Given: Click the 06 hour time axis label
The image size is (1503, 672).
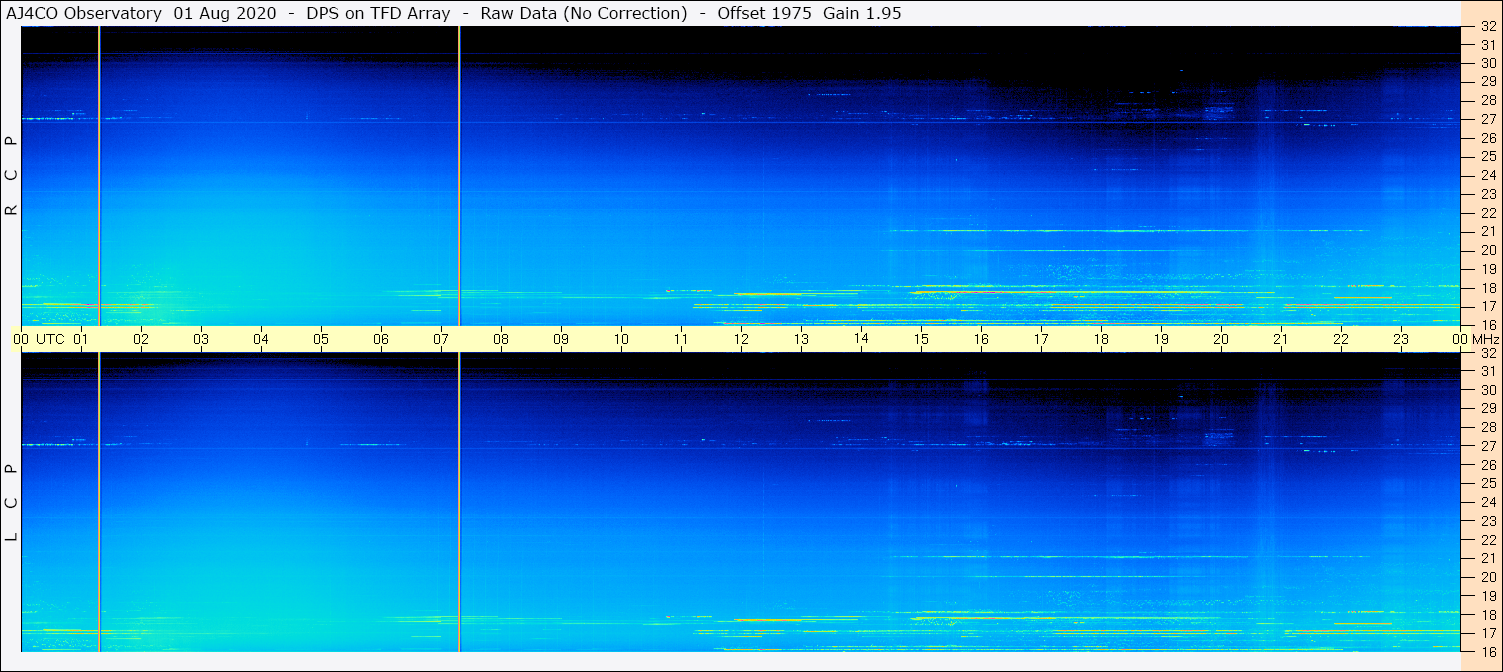Looking at the screenshot, I should click(x=381, y=339).
